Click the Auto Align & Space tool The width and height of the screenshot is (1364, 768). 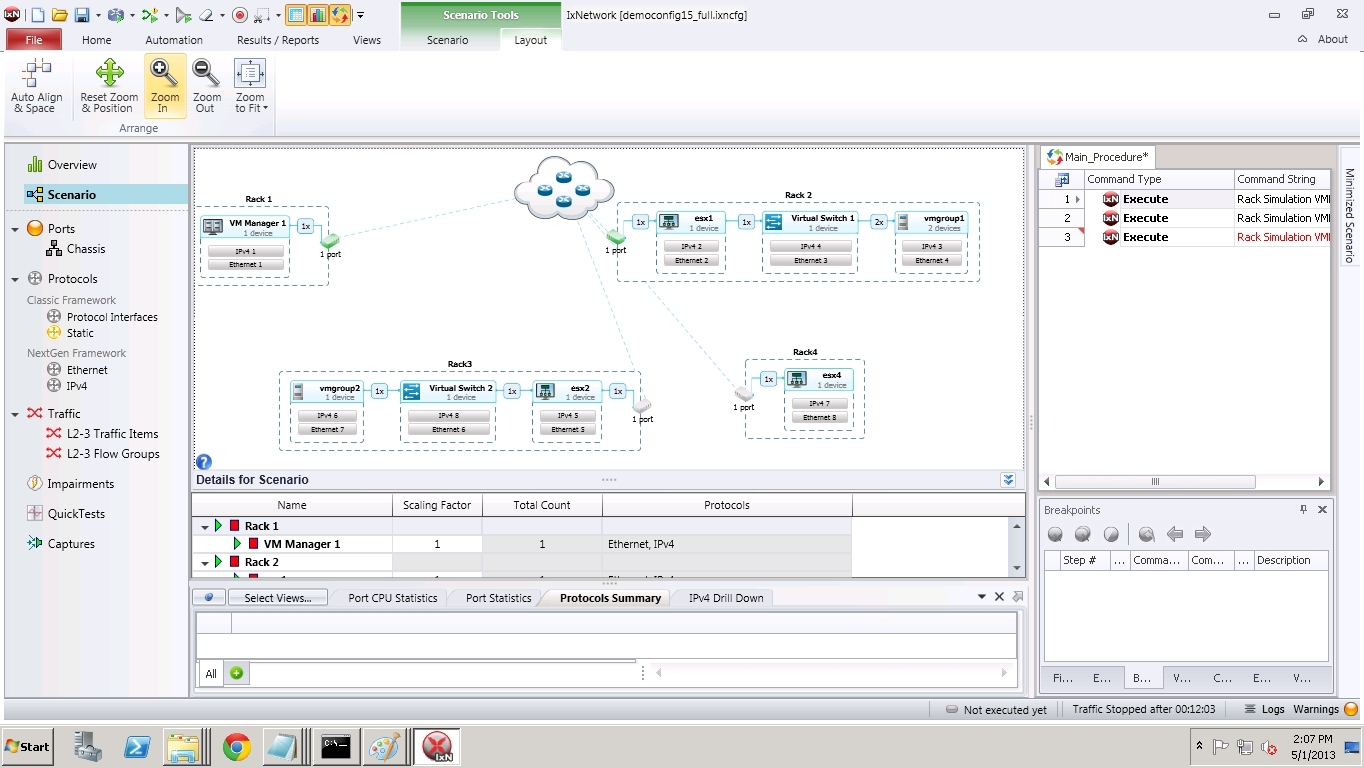pyautogui.click(x=36, y=86)
